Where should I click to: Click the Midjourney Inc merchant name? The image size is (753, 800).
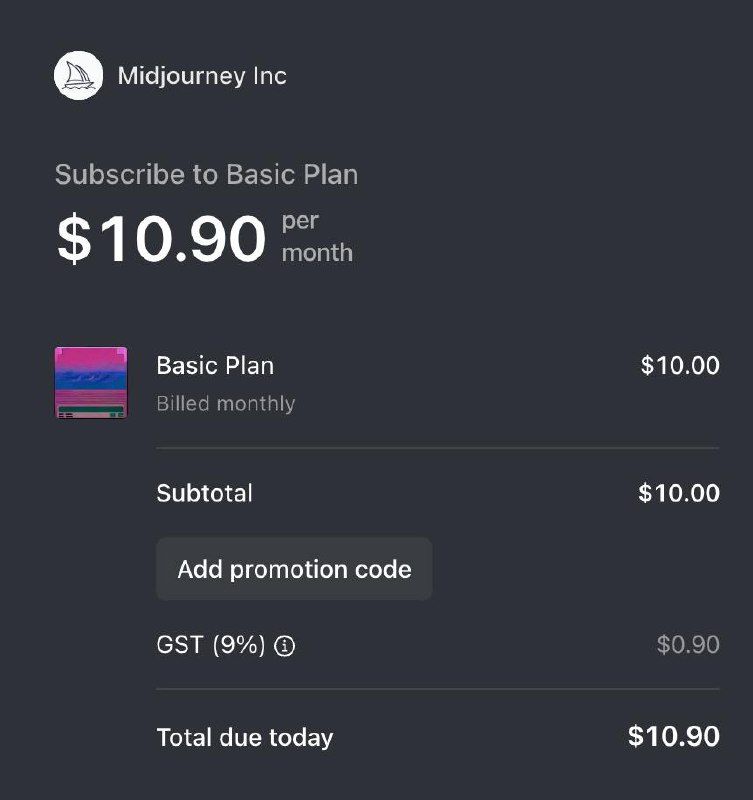pos(202,76)
